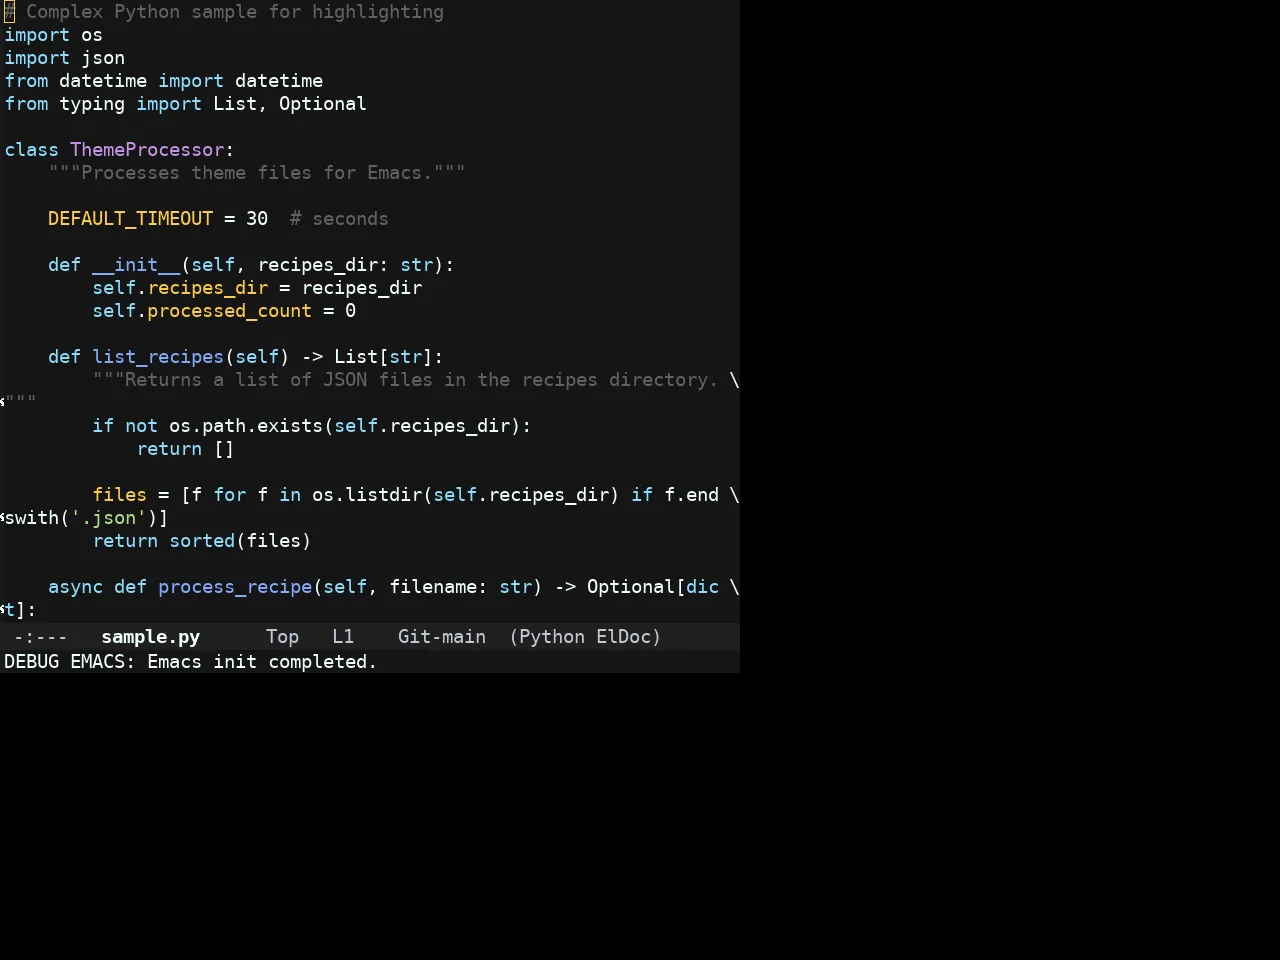The height and width of the screenshot is (960, 1280).
Task: Click the list_recipes function name
Action: click(x=158, y=357)
